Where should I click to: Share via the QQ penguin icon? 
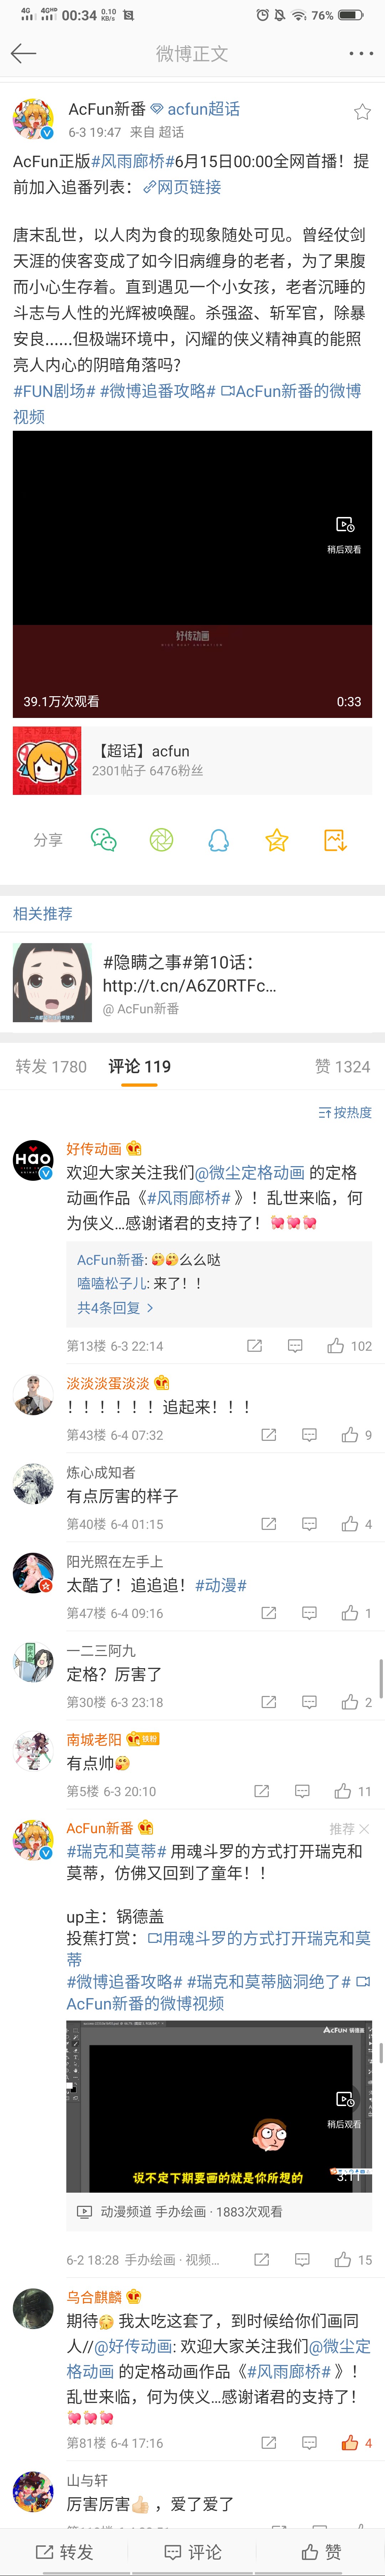point(218,840)
